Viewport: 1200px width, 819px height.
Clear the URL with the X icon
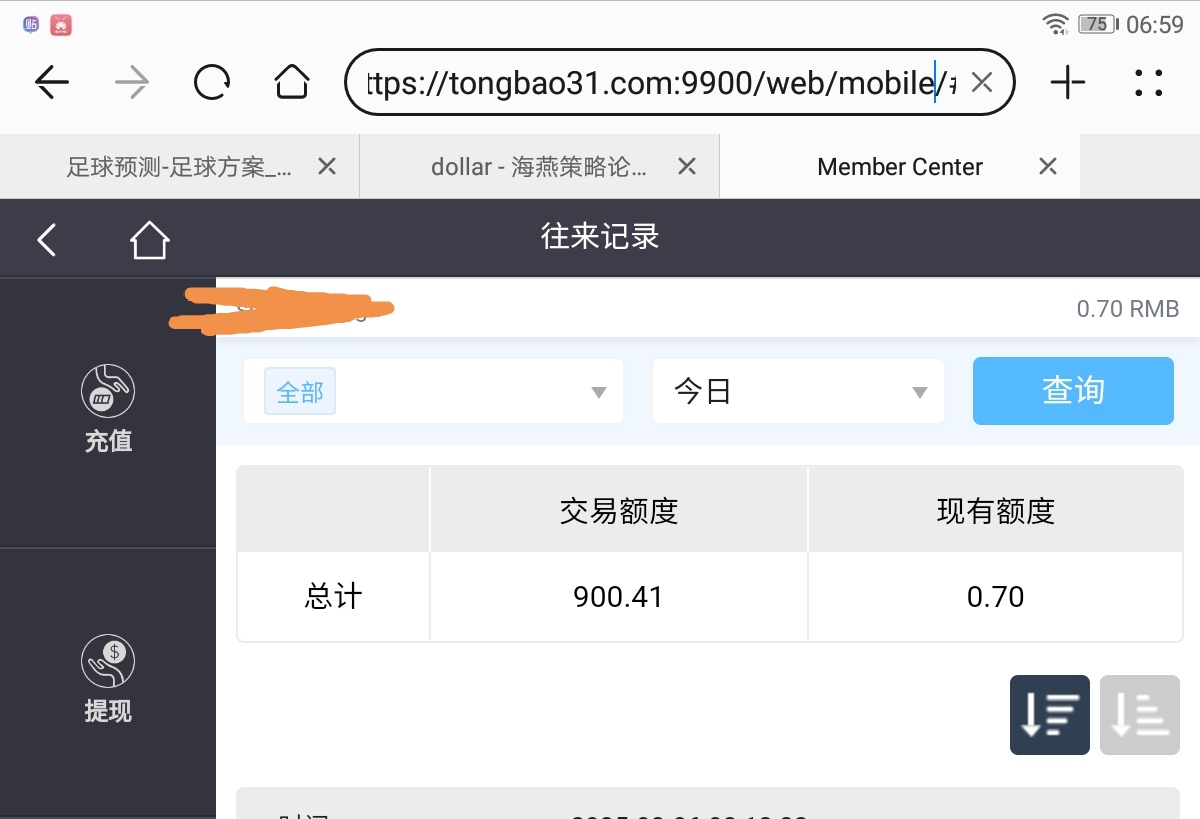click(982, 82)
